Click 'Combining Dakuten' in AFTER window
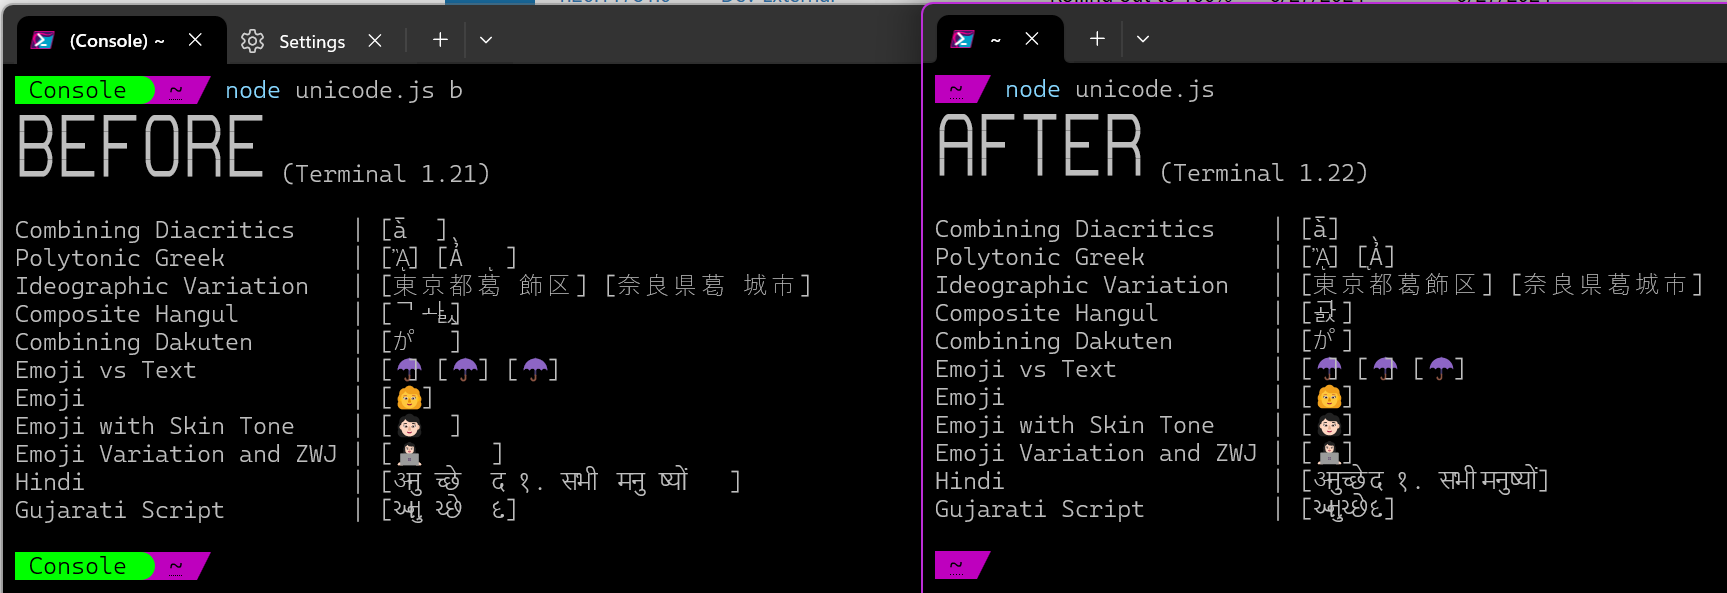Viewport: 1727px width, 593px height. coord(1054,341)
